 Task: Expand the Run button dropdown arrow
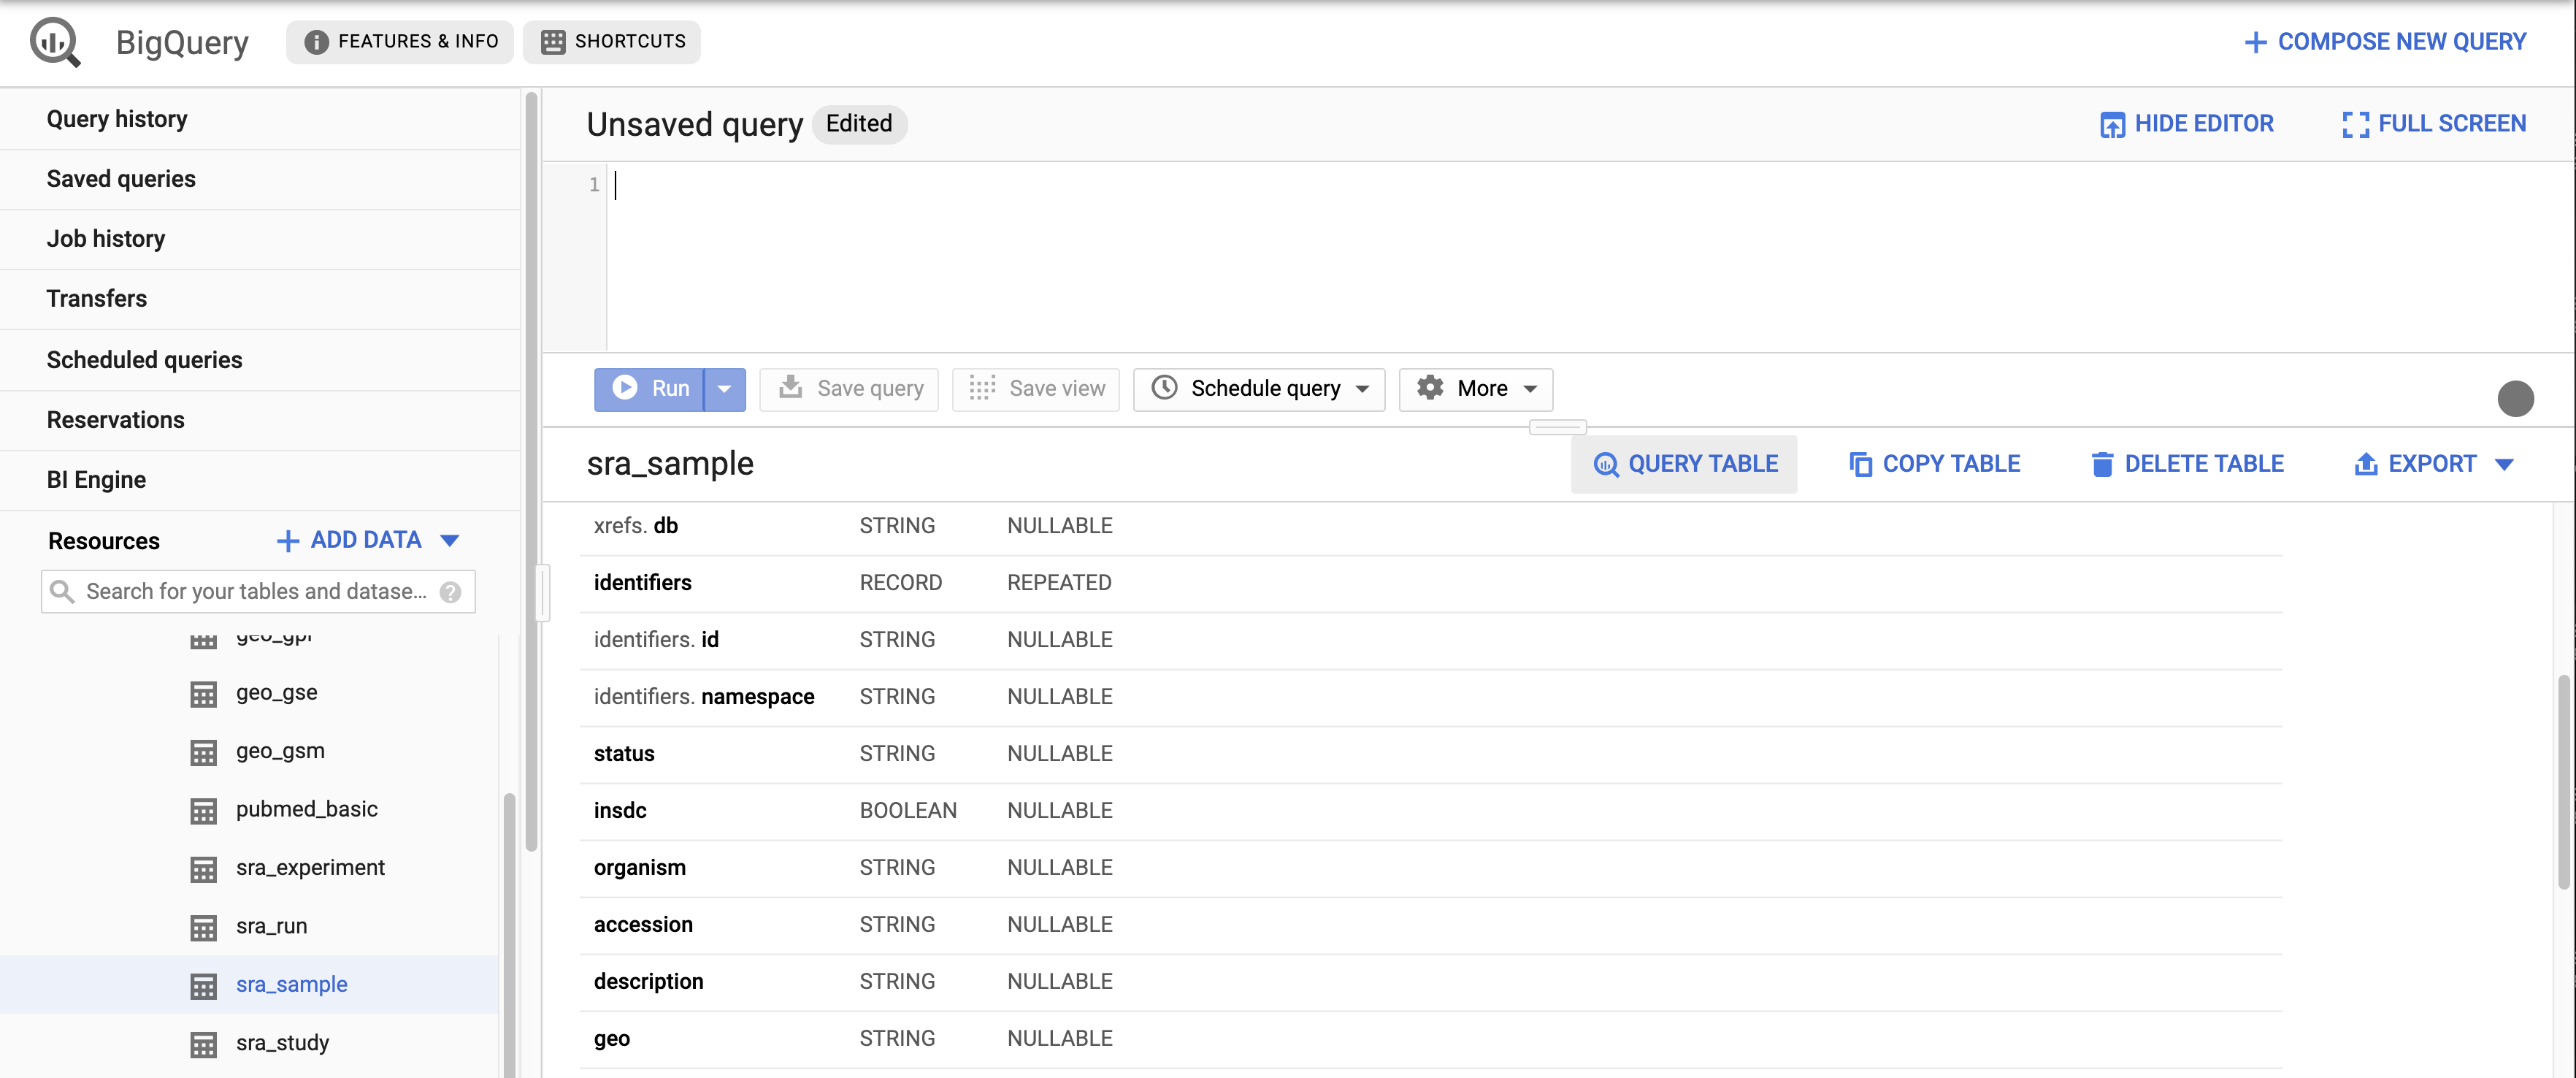(723, 388)
